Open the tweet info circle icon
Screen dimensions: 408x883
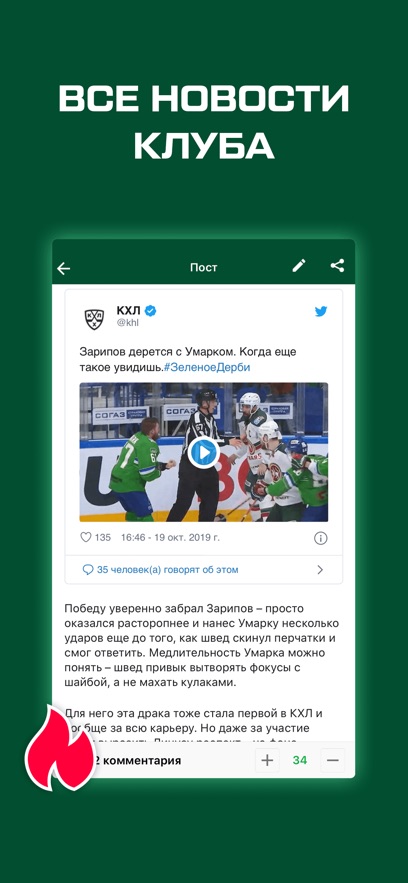point(320,538)
